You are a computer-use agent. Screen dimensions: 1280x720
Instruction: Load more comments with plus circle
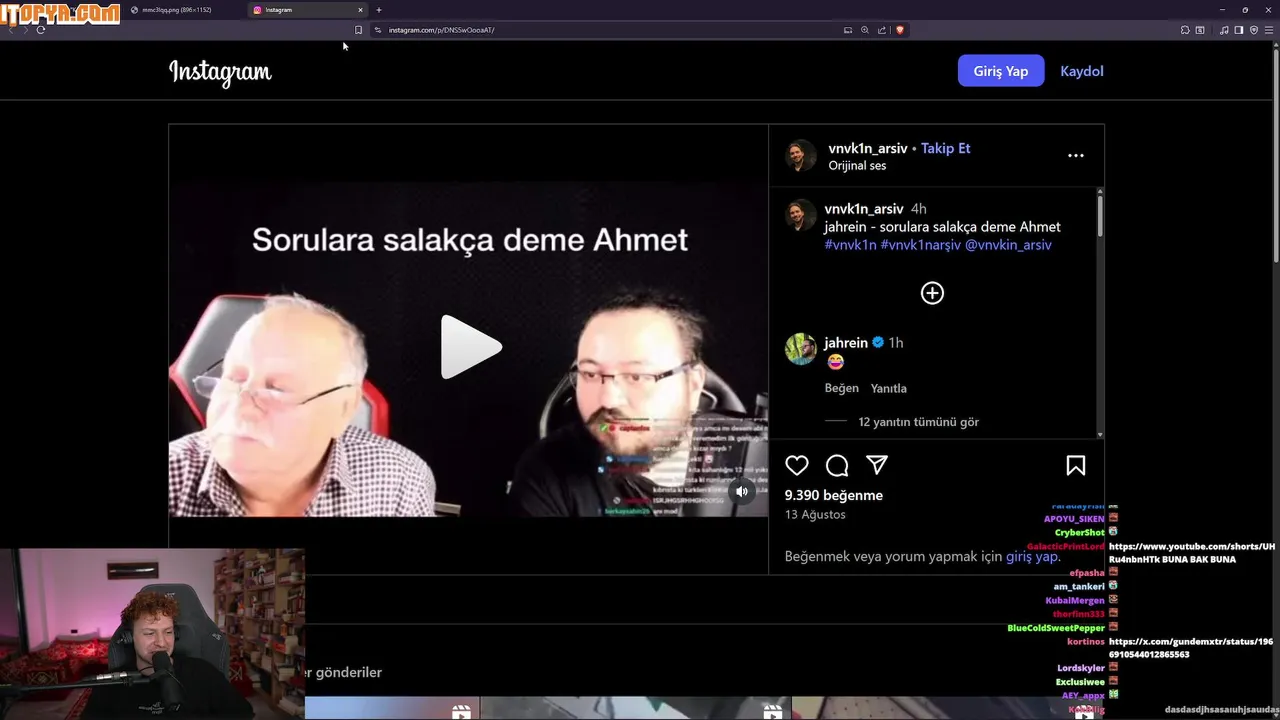[x=932, y=293]
